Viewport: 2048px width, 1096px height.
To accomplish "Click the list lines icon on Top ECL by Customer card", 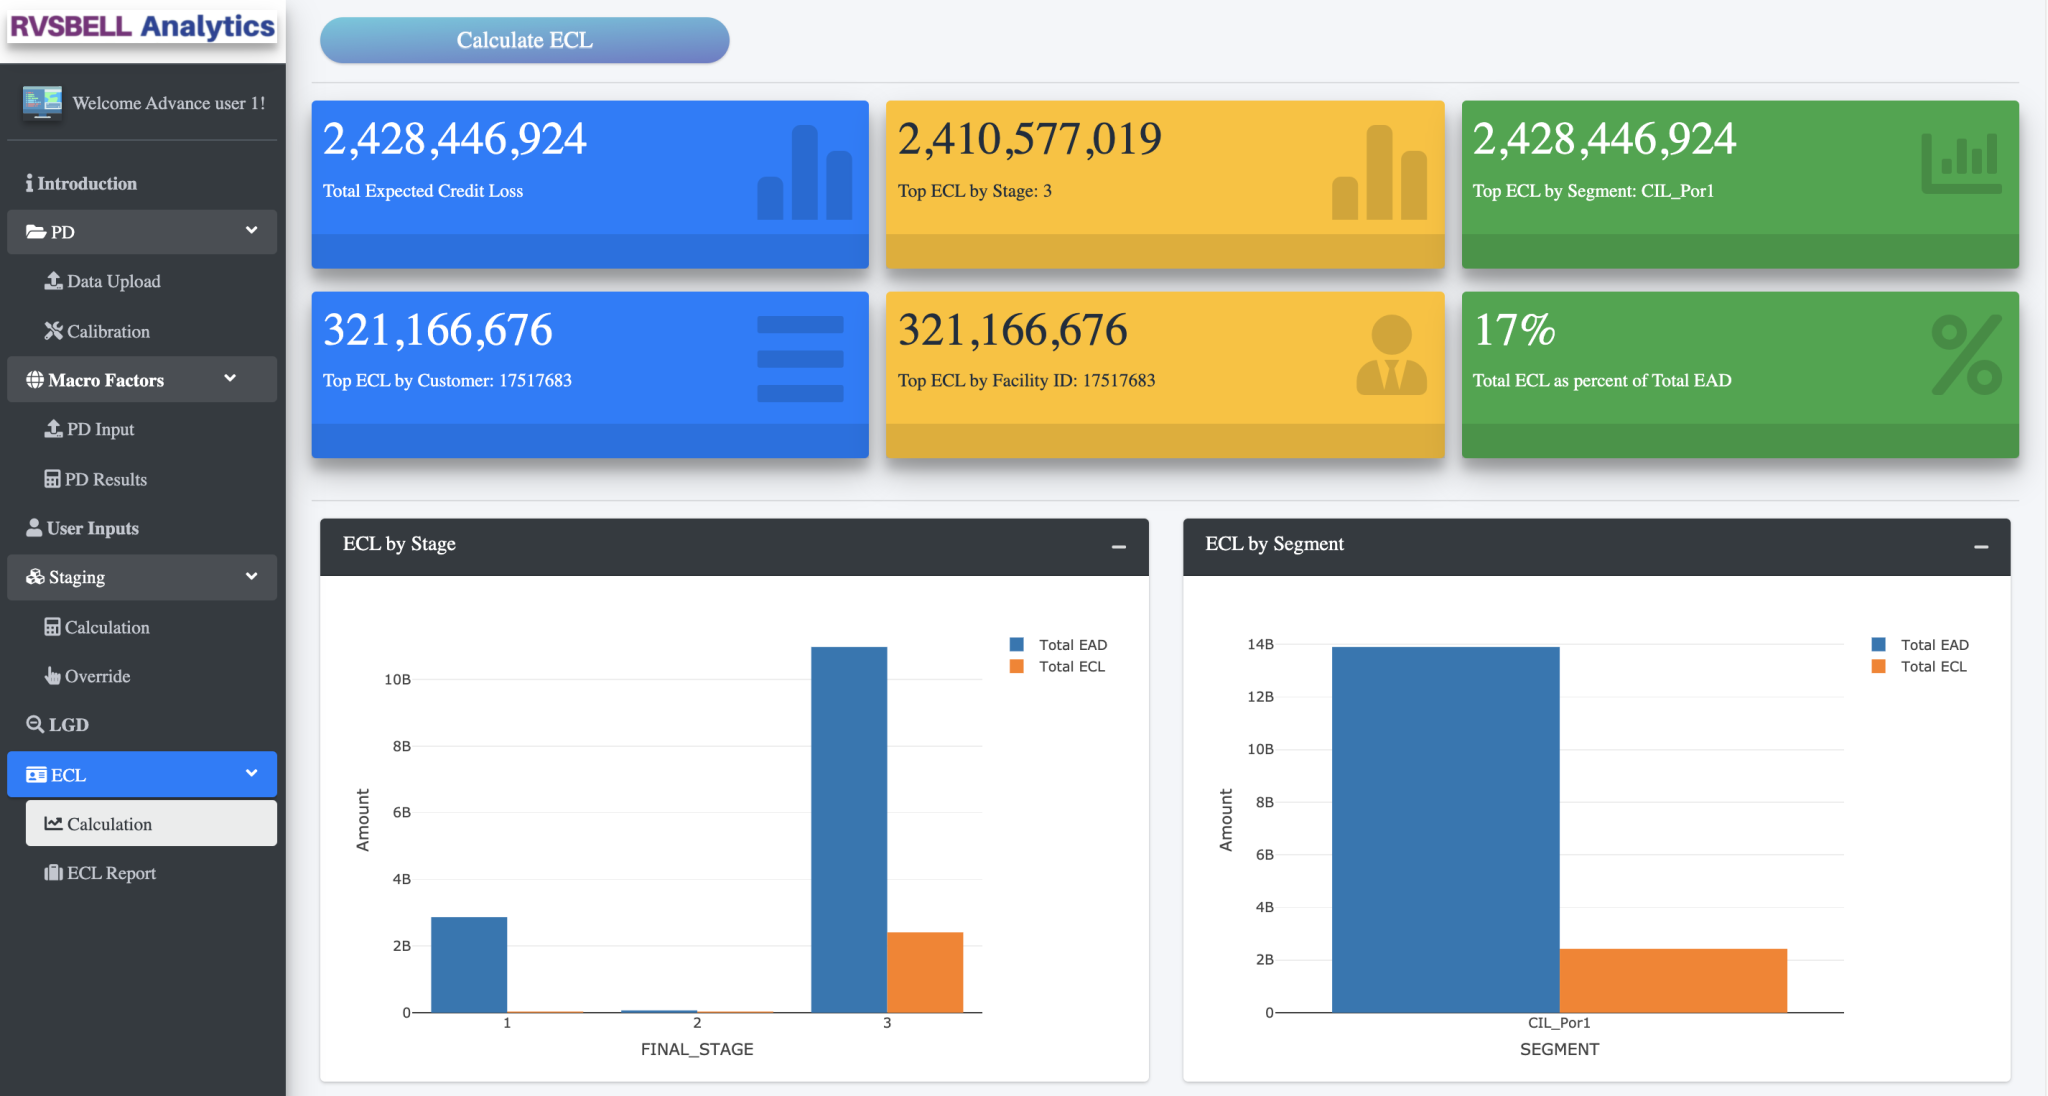I will 800,359.
